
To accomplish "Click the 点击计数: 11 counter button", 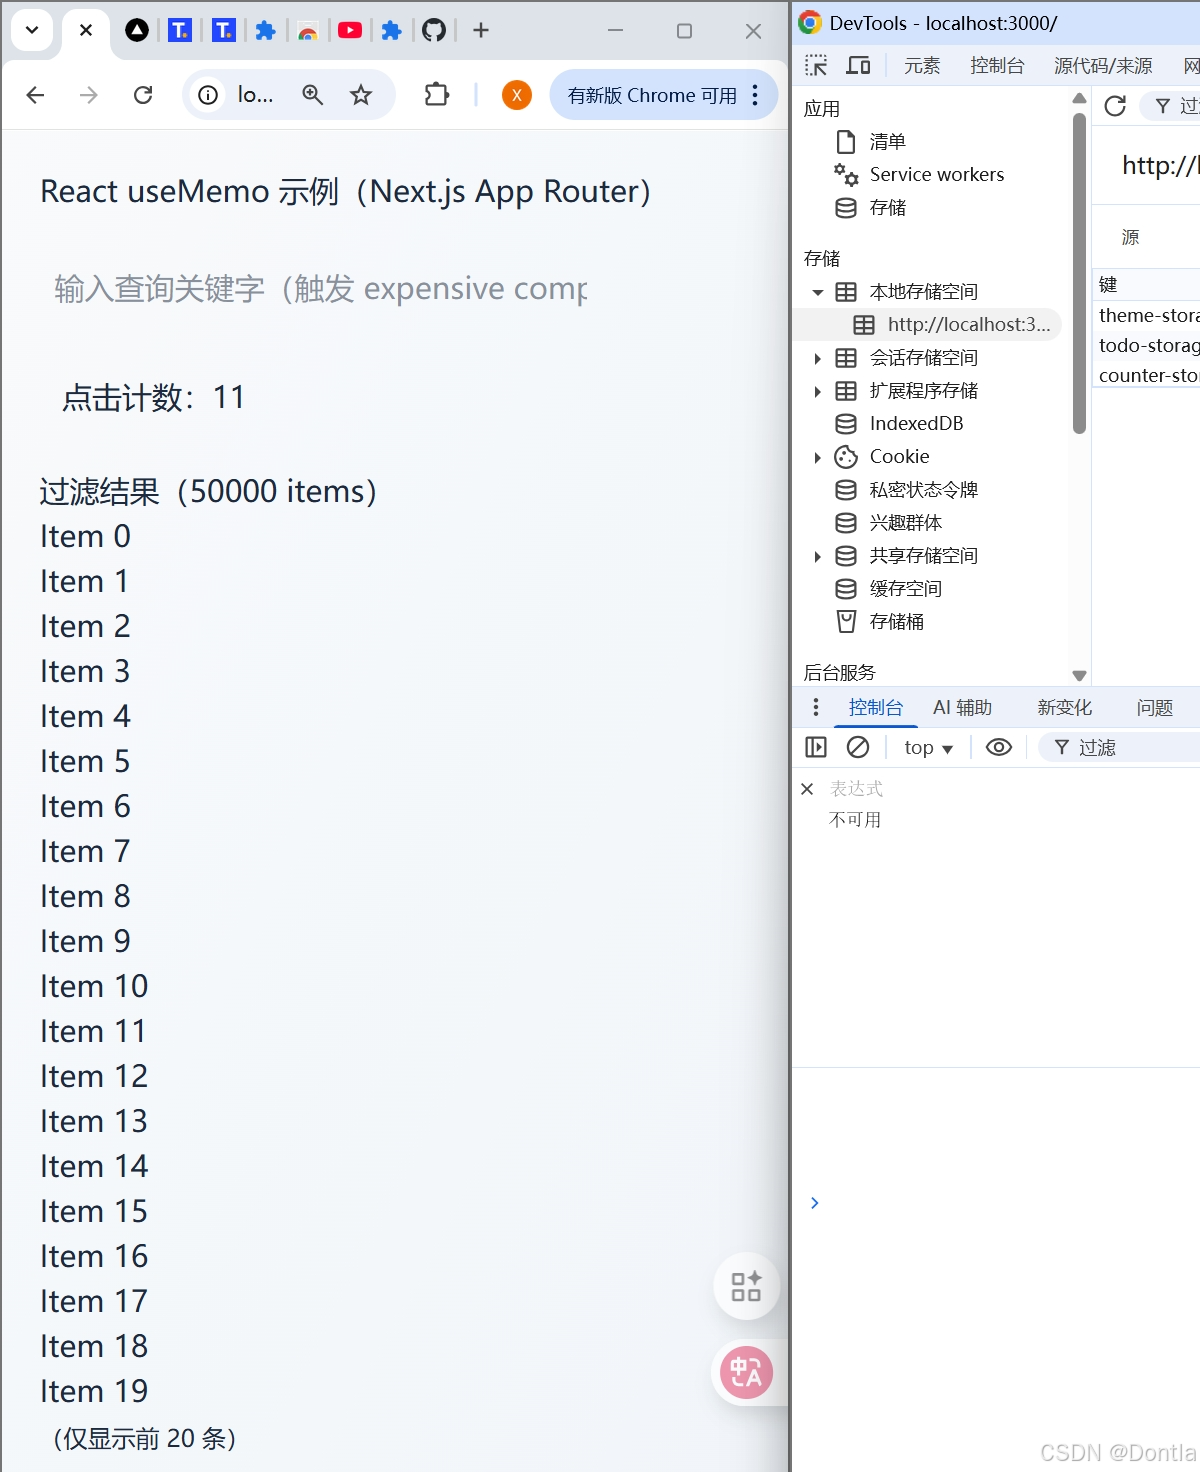I will tap(154, 398).
